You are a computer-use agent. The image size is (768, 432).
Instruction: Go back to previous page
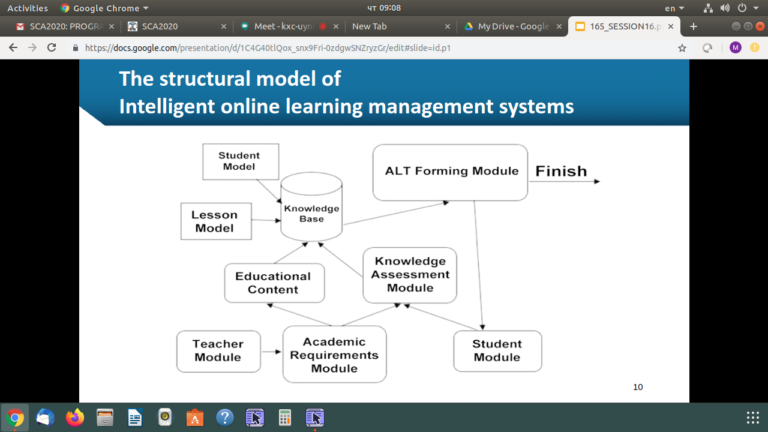tap(13, 47)
